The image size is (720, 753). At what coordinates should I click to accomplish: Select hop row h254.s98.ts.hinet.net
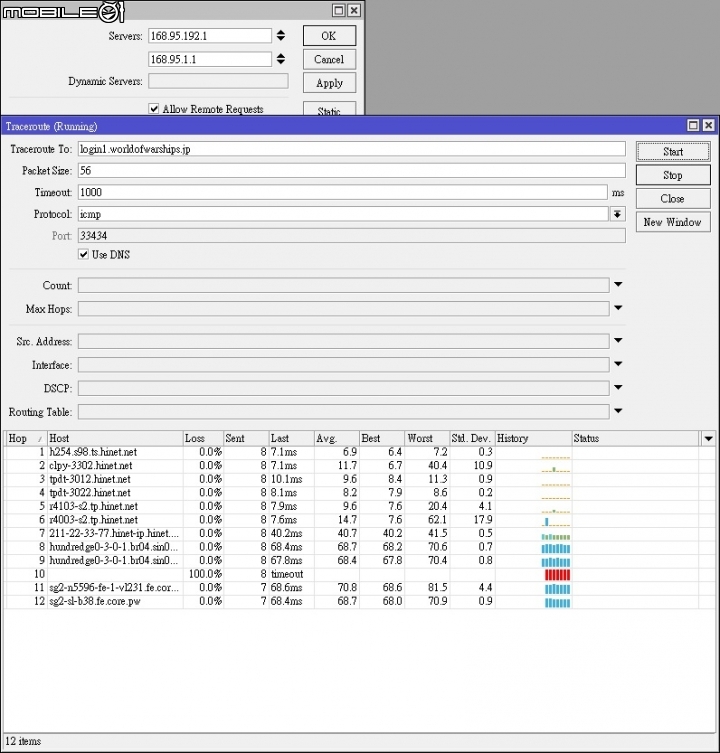click(360, 452)
